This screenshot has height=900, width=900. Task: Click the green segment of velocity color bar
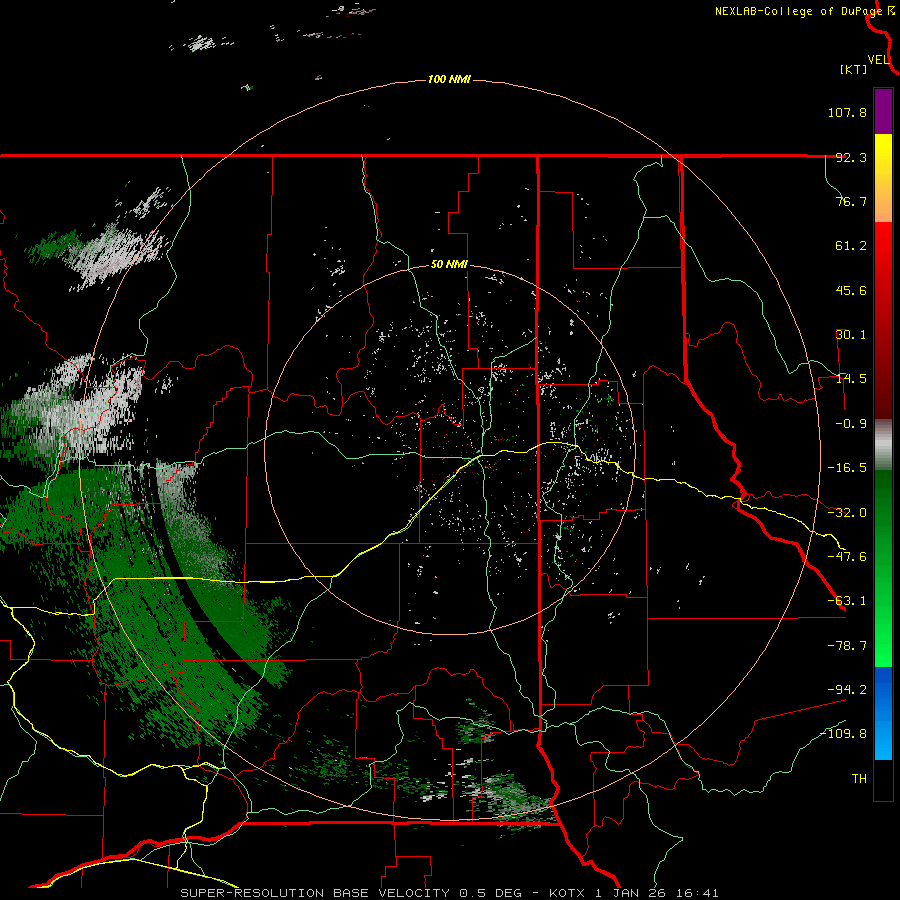tap(883, 568)
